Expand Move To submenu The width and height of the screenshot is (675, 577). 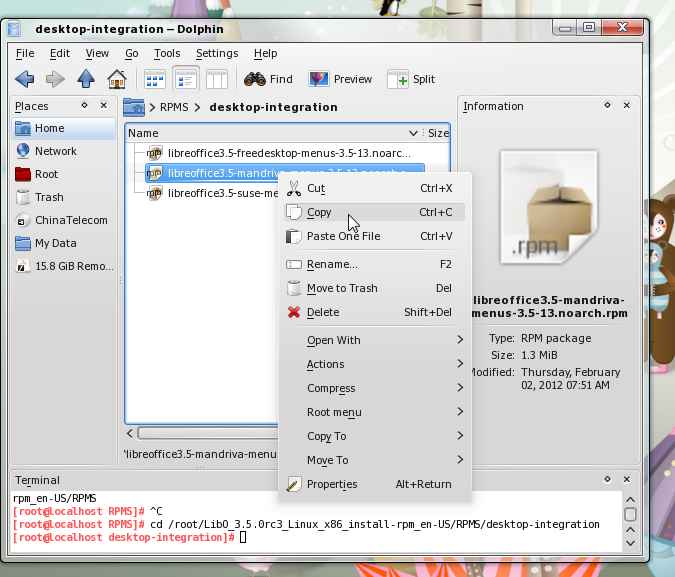[x=375, y=460]
